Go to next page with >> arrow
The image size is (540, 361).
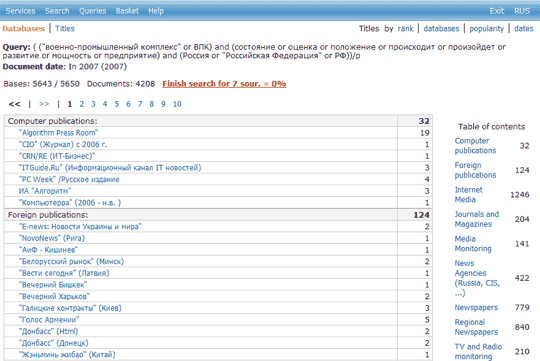44,104
